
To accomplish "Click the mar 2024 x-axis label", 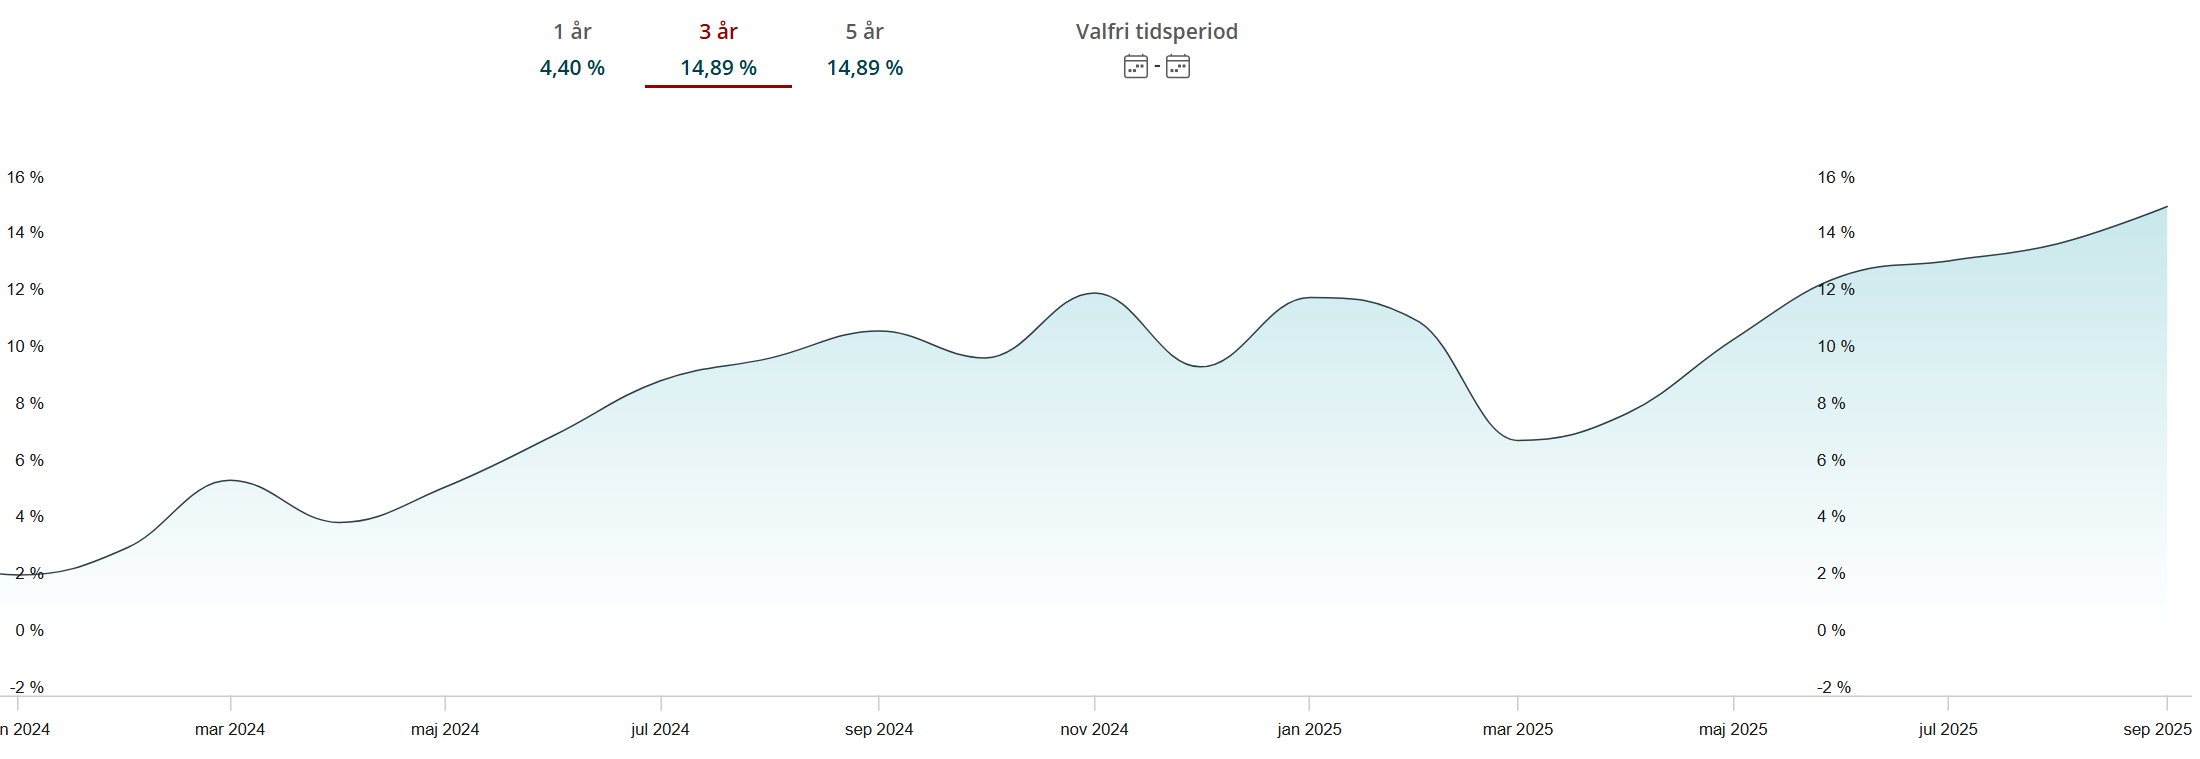I will click(x=230, y=729).
